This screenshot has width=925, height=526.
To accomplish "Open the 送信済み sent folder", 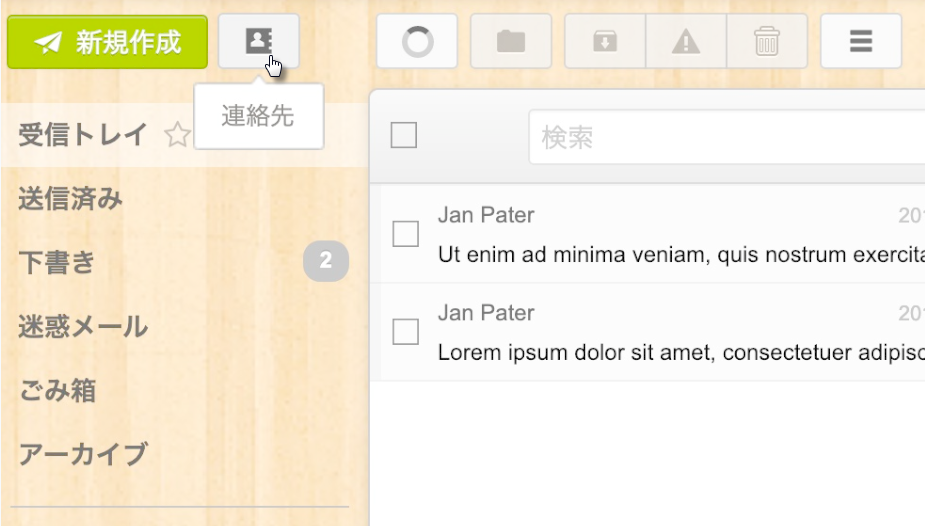I will 71,198.
